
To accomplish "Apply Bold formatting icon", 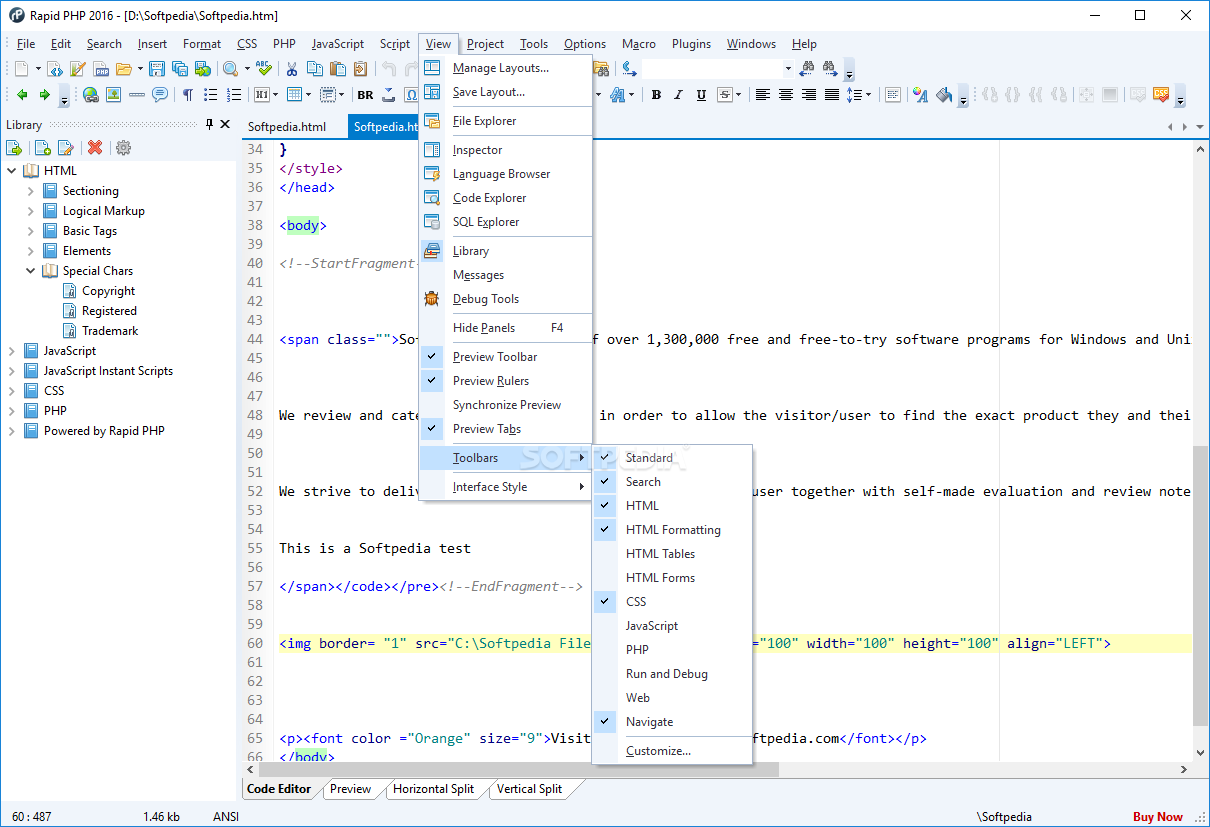I will [656, 95].
